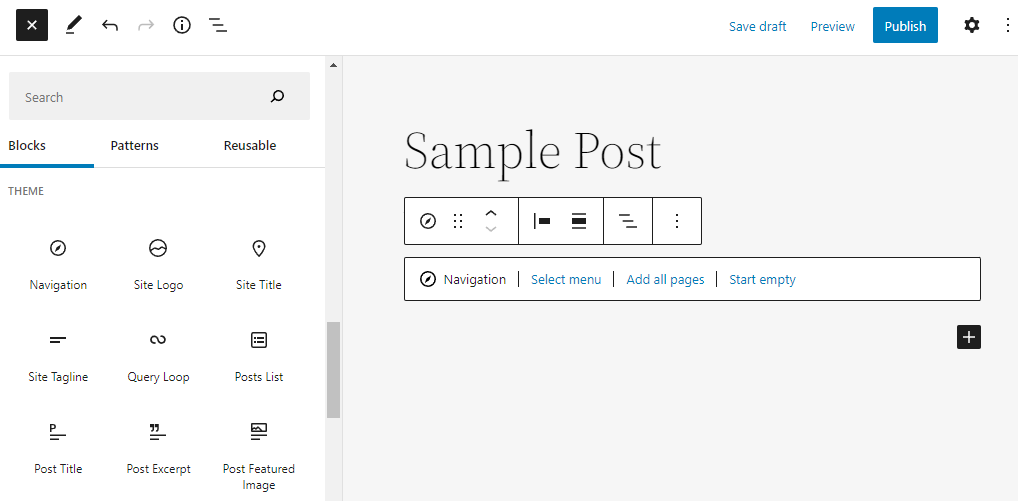Insert the Posts List block

pyautogui.click(x=259, y=354)
